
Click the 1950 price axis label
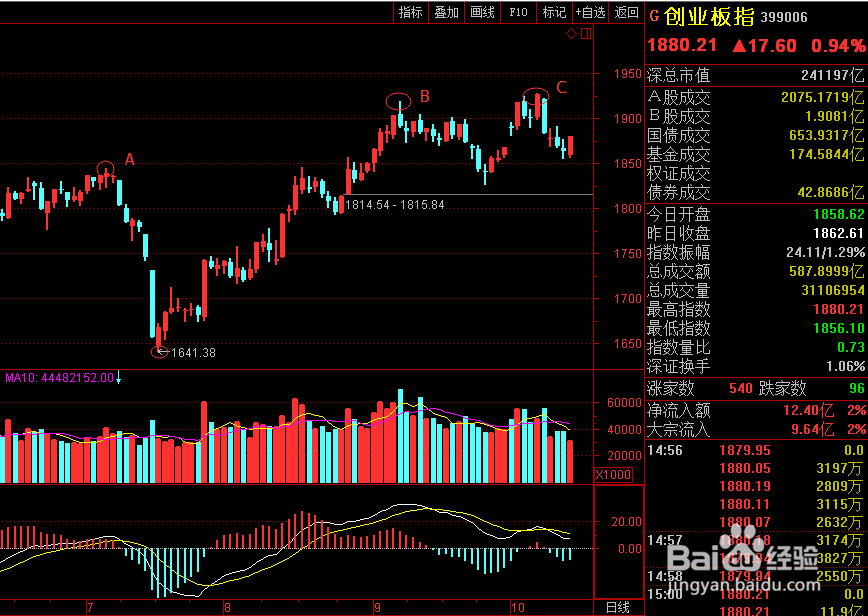628,74
